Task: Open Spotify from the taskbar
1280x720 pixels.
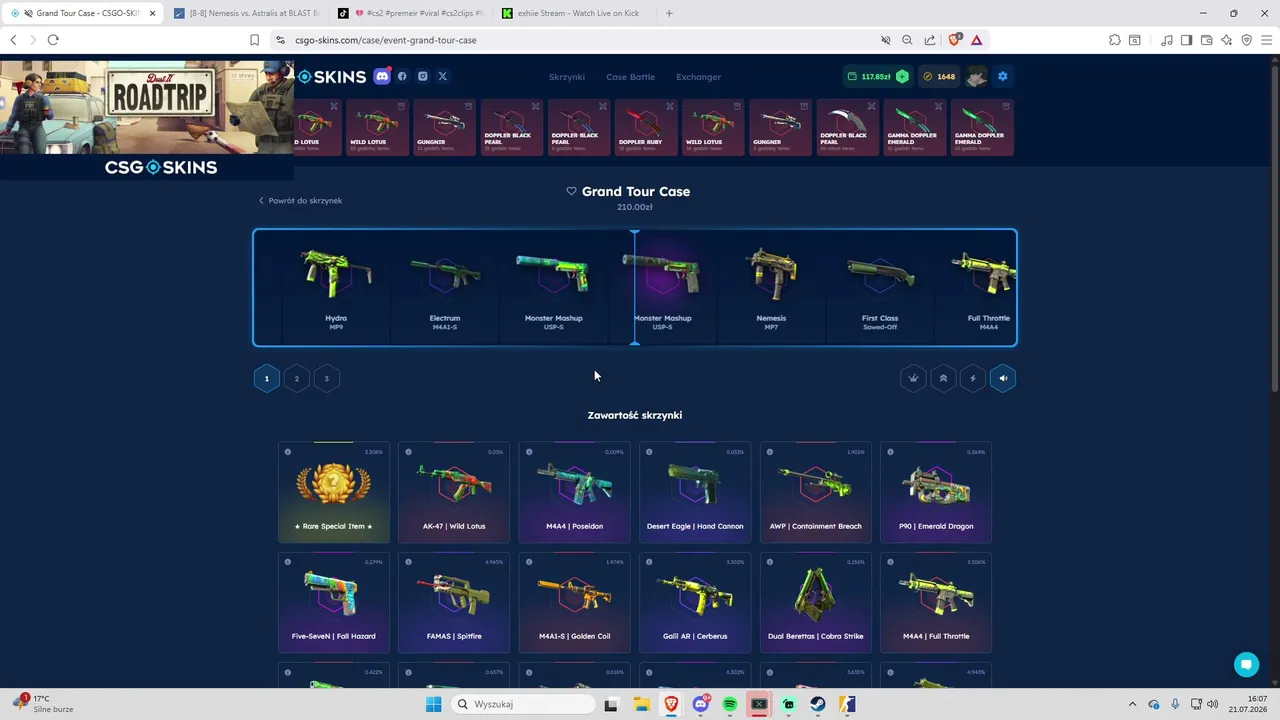Action: point(730,704)
